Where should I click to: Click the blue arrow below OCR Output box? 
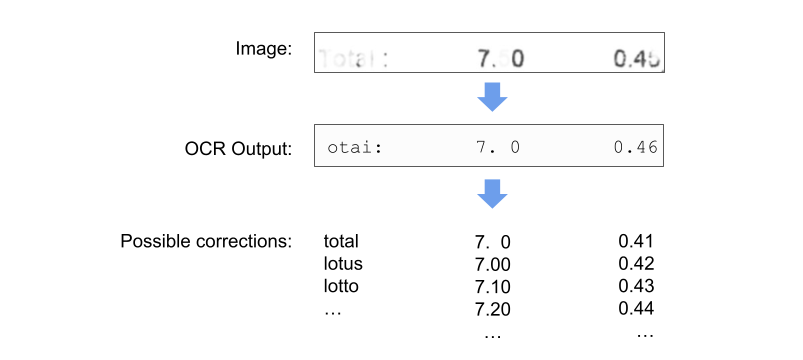pyautogui.click(x=492, y=194)
